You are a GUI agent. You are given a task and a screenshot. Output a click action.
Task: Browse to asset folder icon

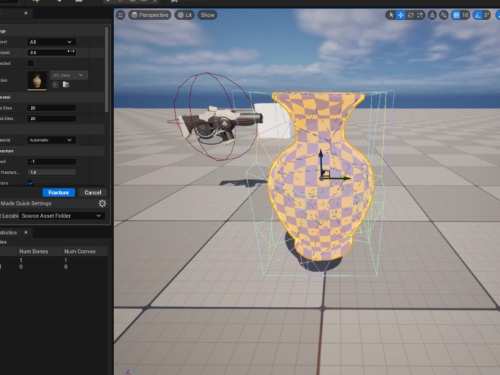point(66,84)
